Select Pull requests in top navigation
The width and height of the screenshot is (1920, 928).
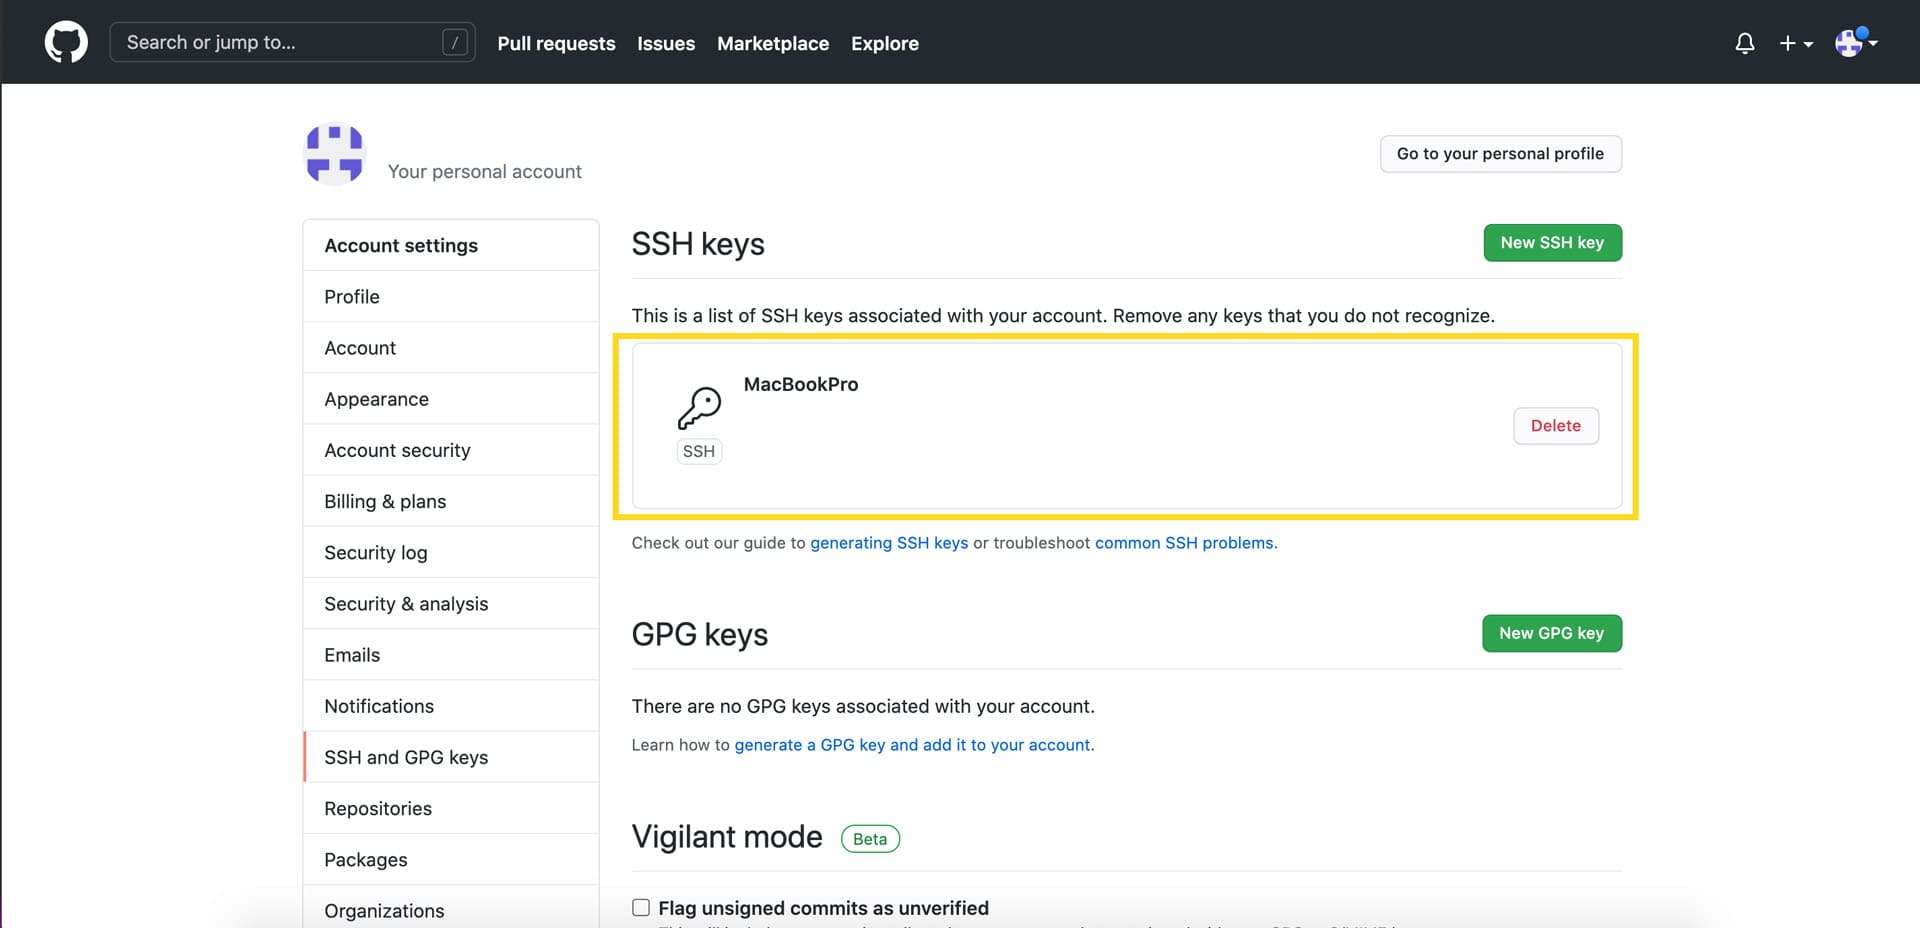coord(556,43)
